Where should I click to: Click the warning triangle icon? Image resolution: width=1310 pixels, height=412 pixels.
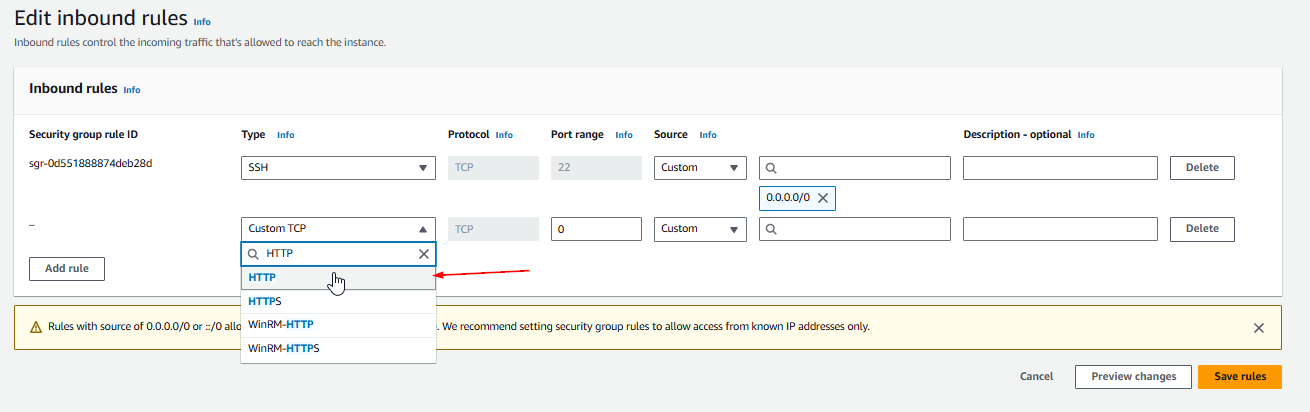point(36,327)
